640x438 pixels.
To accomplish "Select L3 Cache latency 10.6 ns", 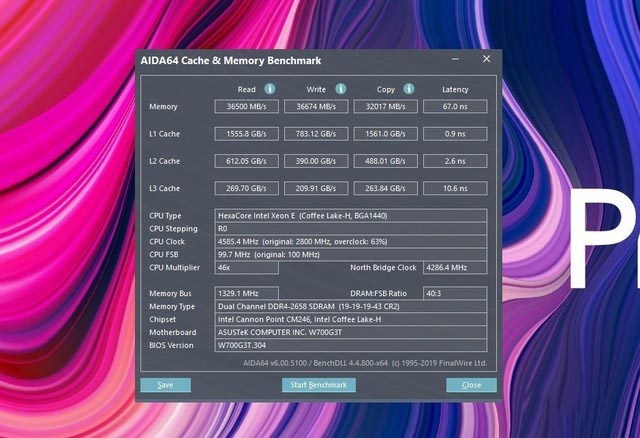I will coord(455,188).
